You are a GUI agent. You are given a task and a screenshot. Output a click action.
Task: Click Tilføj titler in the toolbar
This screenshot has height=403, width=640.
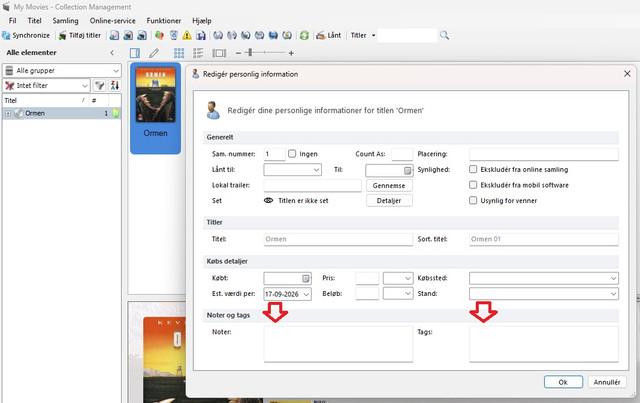pyautogui.click(x=80, y=36)
